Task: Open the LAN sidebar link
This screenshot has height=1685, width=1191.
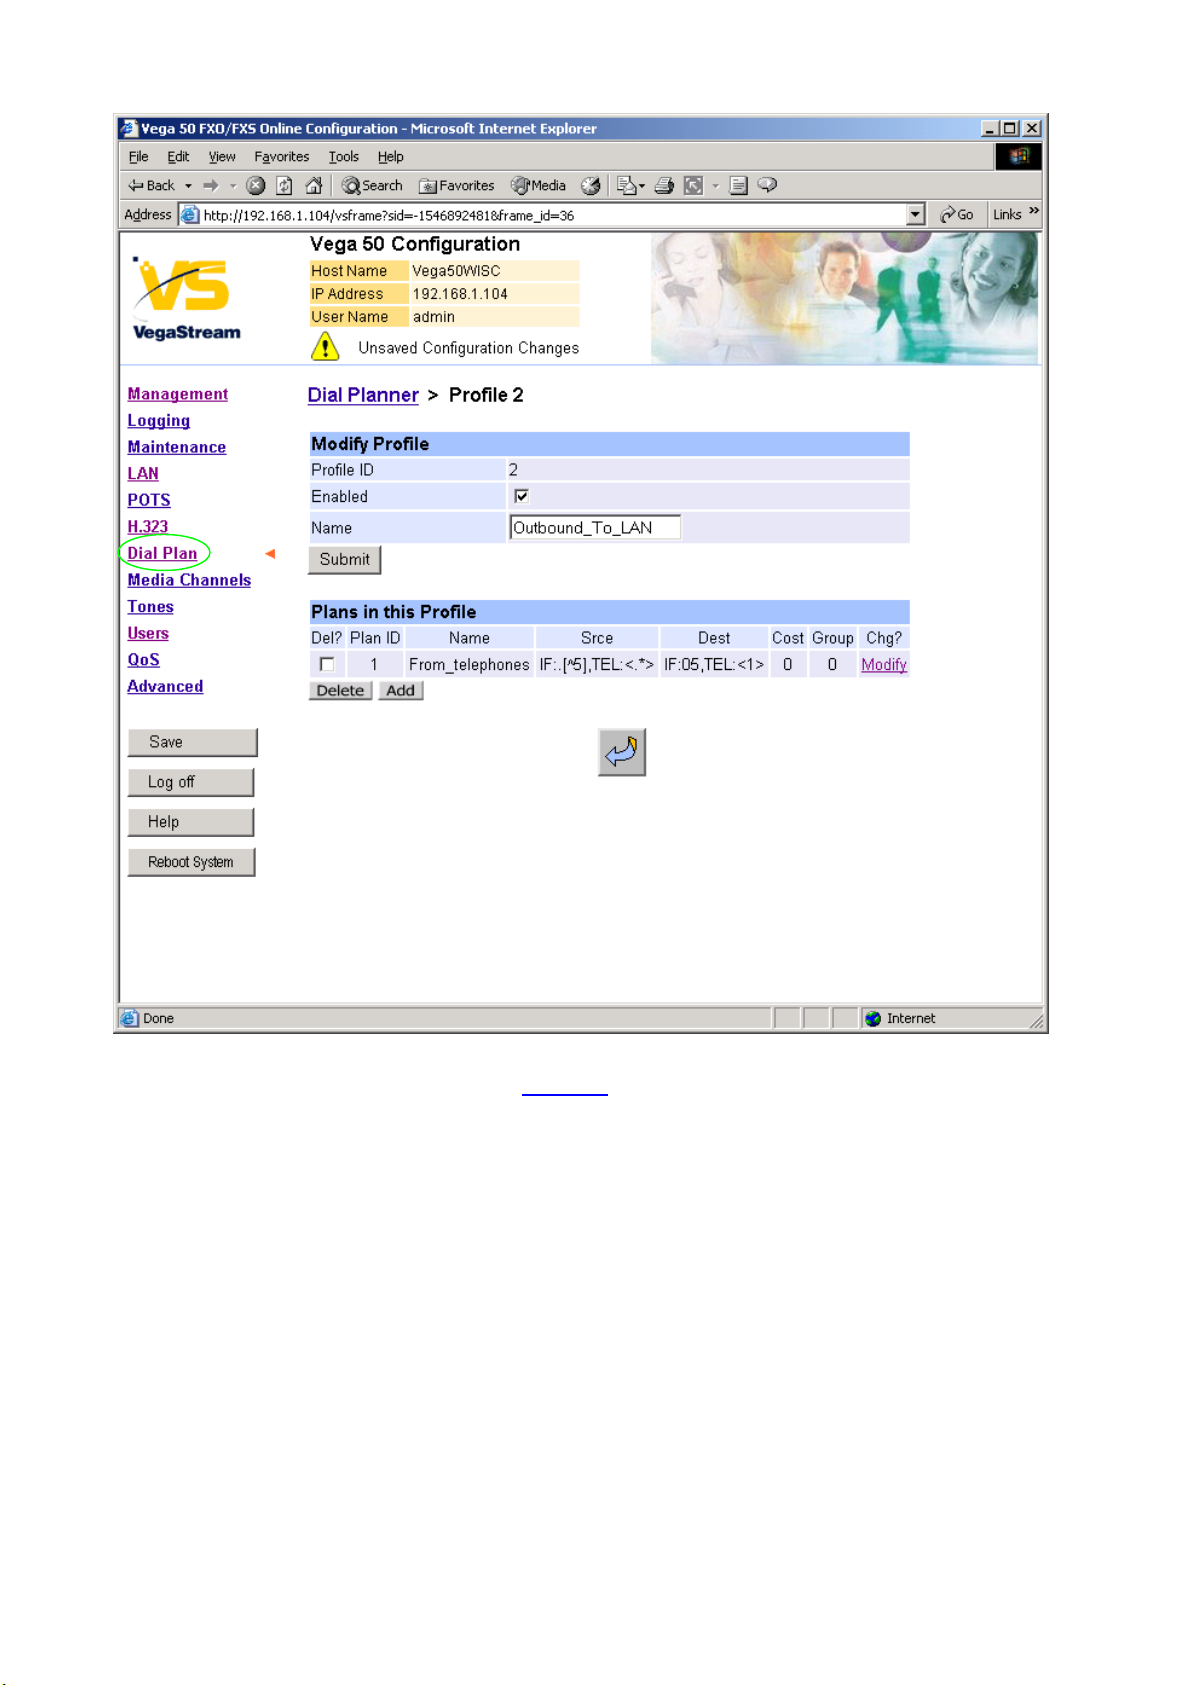Action: click(x=143, y=474)
